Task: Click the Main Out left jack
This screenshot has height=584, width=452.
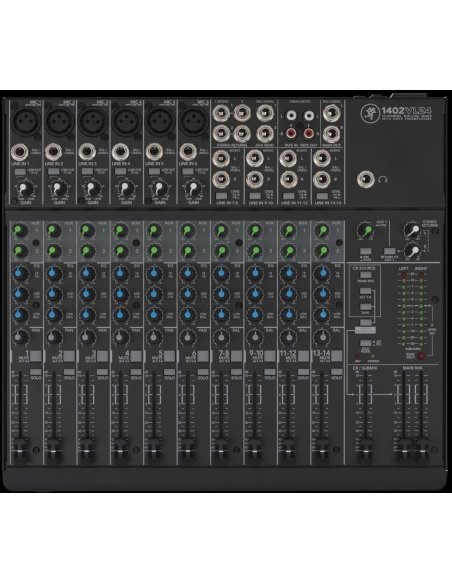Action: (x=331, y=113)
